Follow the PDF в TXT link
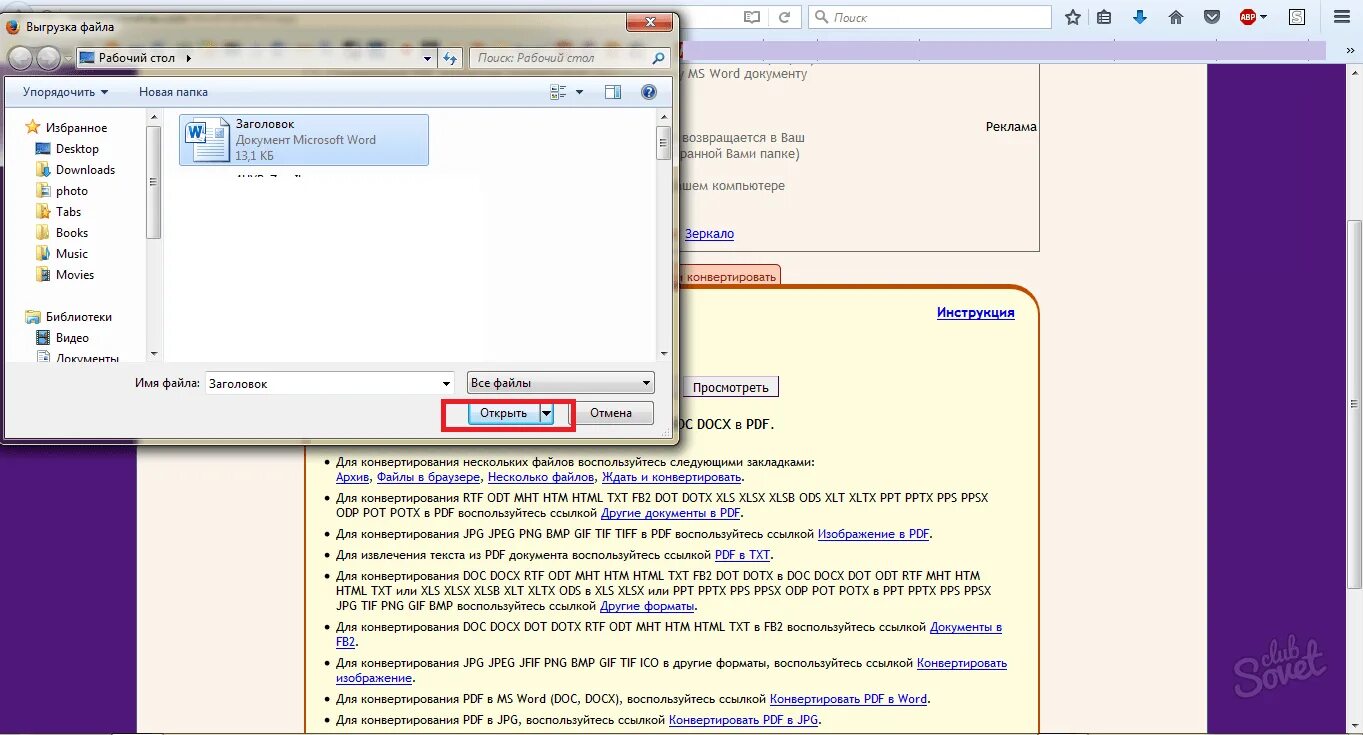Viewport: 1363px width, 735px height. click(x=743, y=555)
